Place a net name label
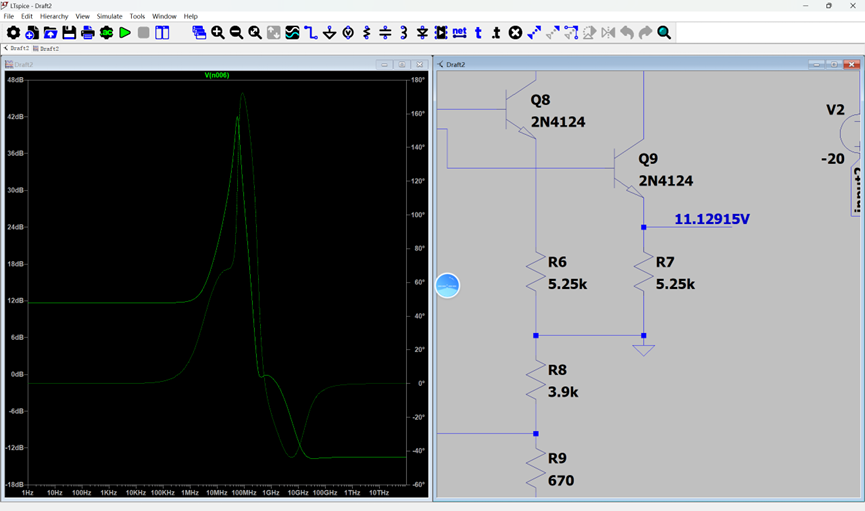 pos(460,33)
